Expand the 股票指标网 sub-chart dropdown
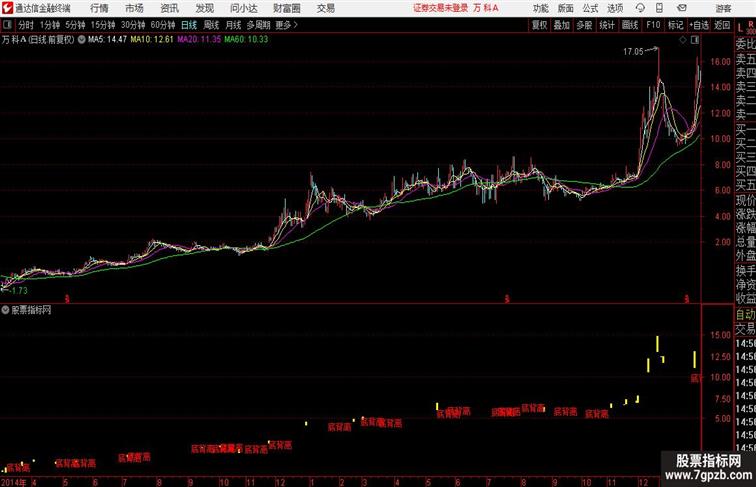756x487 pixels. tap(5, 310)
